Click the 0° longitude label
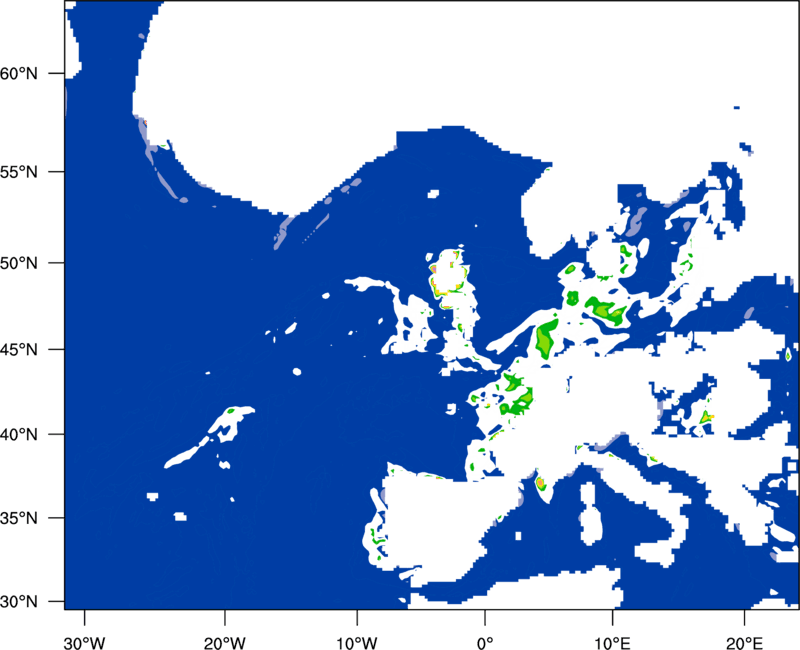Viewport: 800px width, 650px height. tap(485, 643)
